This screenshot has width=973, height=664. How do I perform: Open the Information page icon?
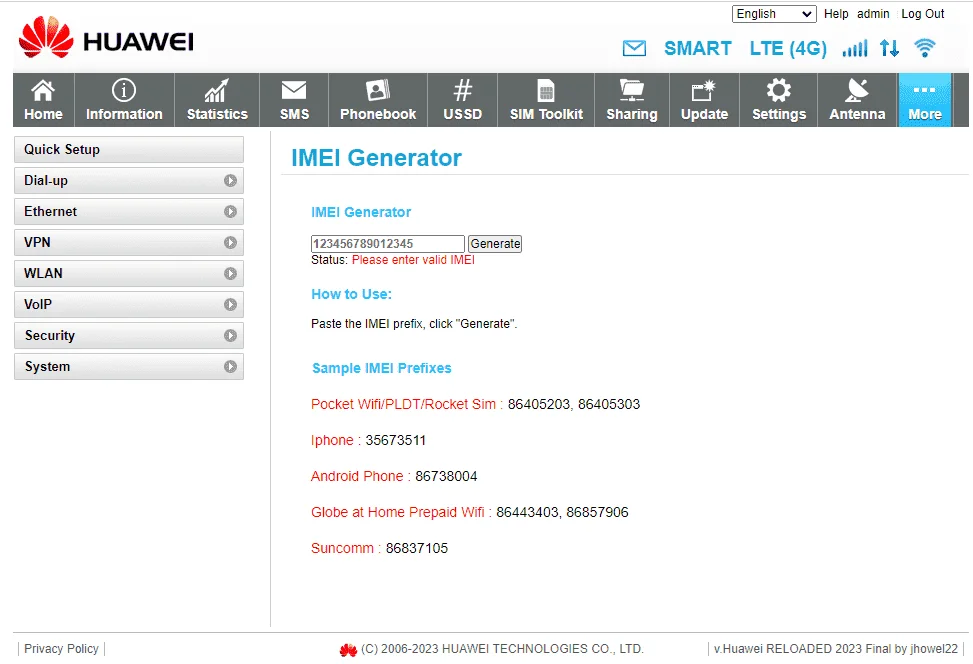[123, 91]
